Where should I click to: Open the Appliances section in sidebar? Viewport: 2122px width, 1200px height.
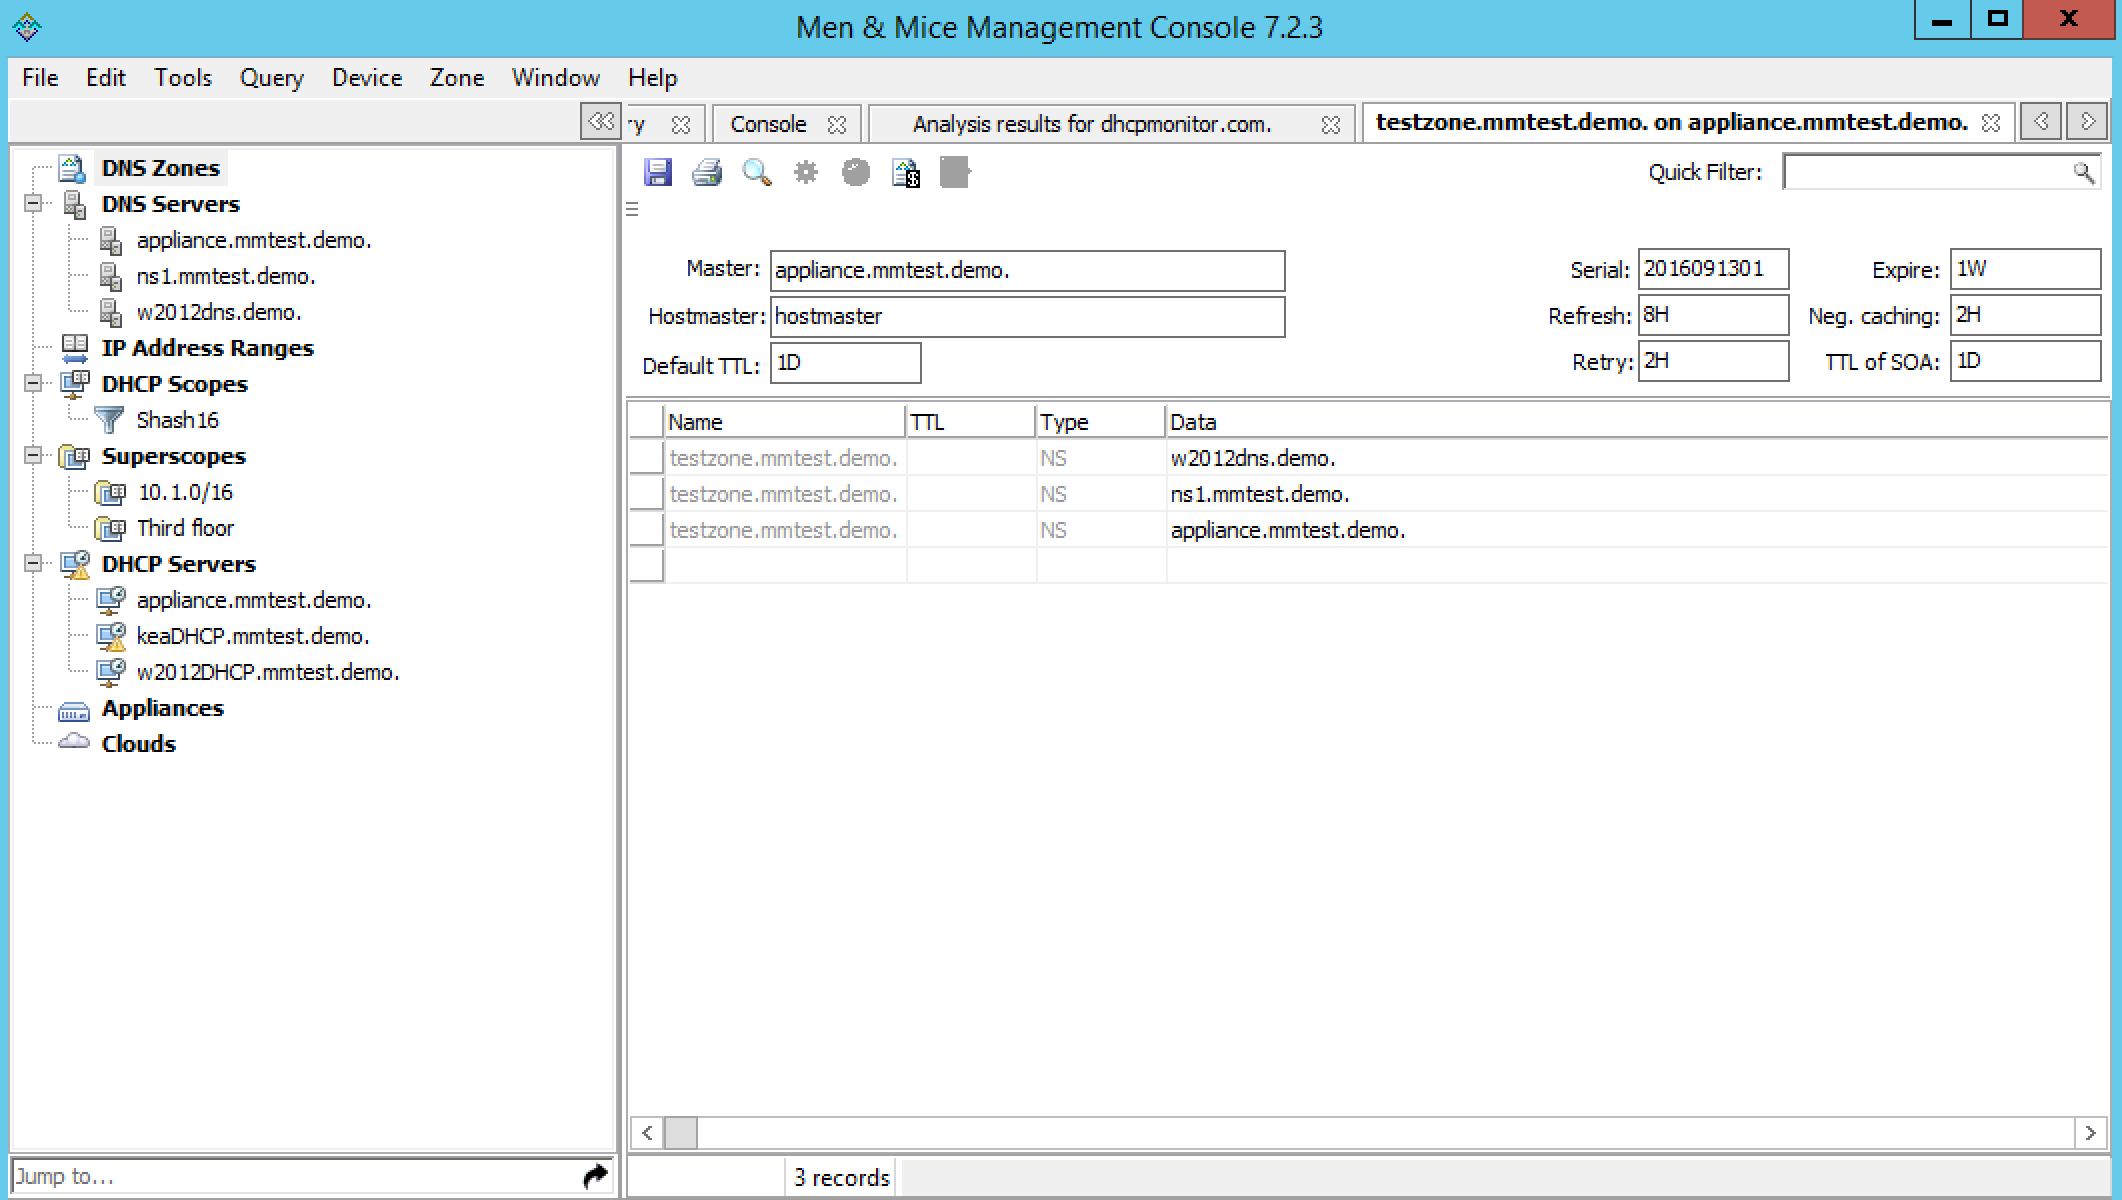tap(162, 708)
